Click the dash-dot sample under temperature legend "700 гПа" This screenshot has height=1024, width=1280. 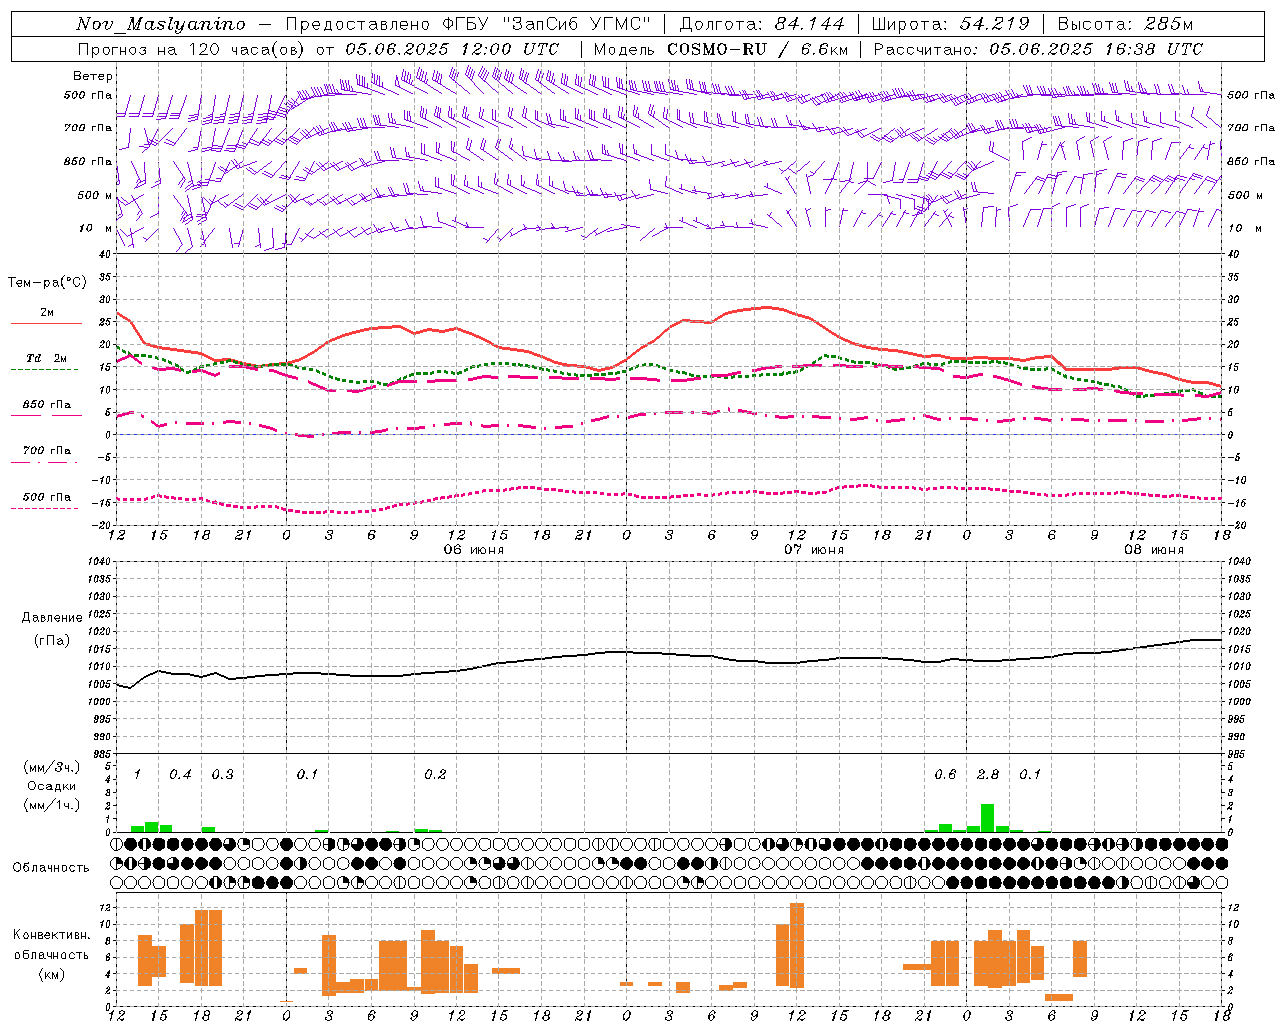pyautogui.click(x=44, y=462)
